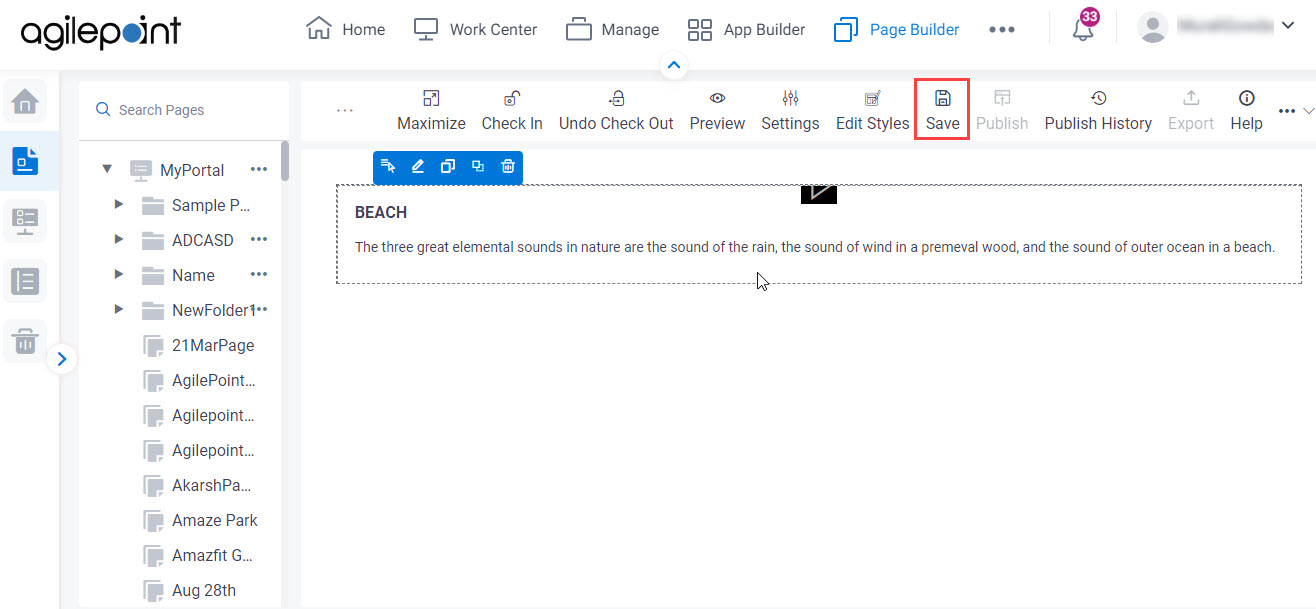This screenshot has height=609, width=1316.
Task: Click the sidebar list layout icon
Action: click(25, 281)
